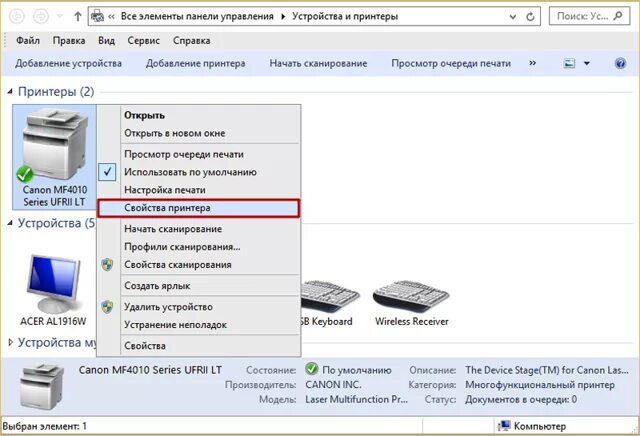Click the help question mark icon
The width and height of the screenshot is (640, 436).
point(620,63)
